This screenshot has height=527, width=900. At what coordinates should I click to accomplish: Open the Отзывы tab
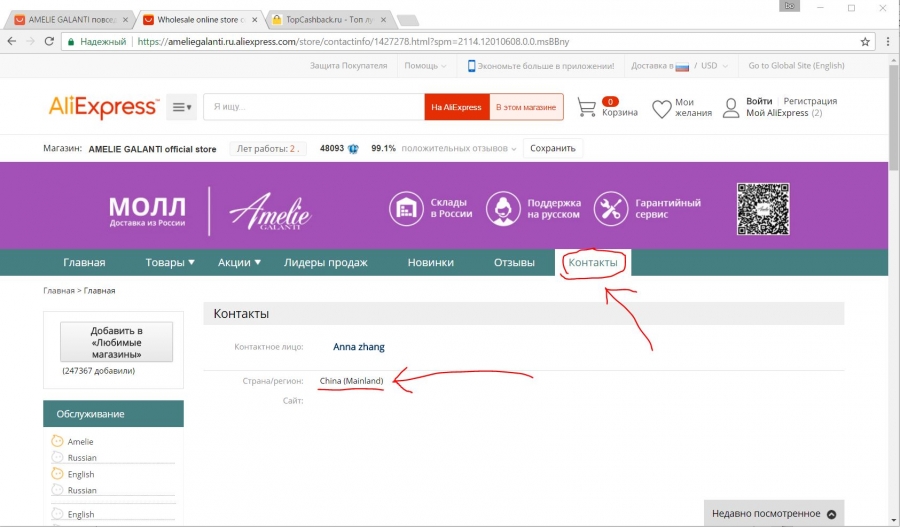tap(514, 262)
